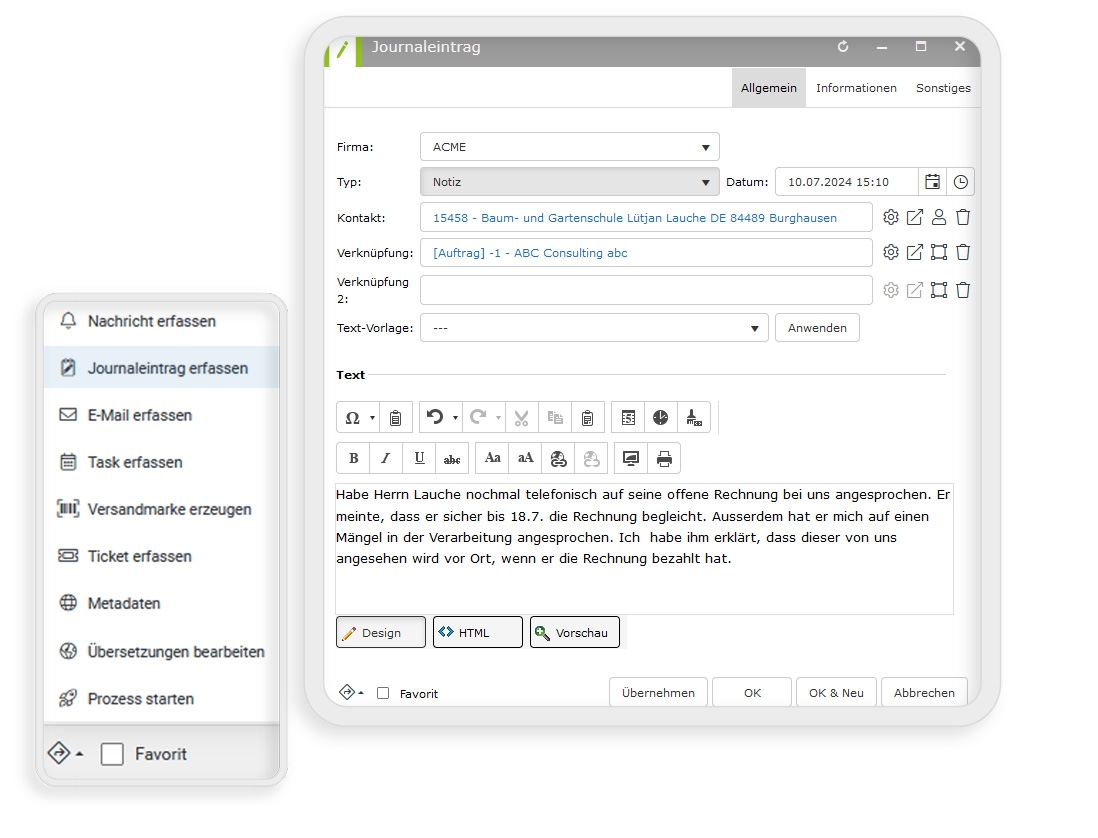Reload the Journaleintrag dialog with the refresh icon
The image size is (1098, 838).
pyautogui.click(x=843, y=46)
